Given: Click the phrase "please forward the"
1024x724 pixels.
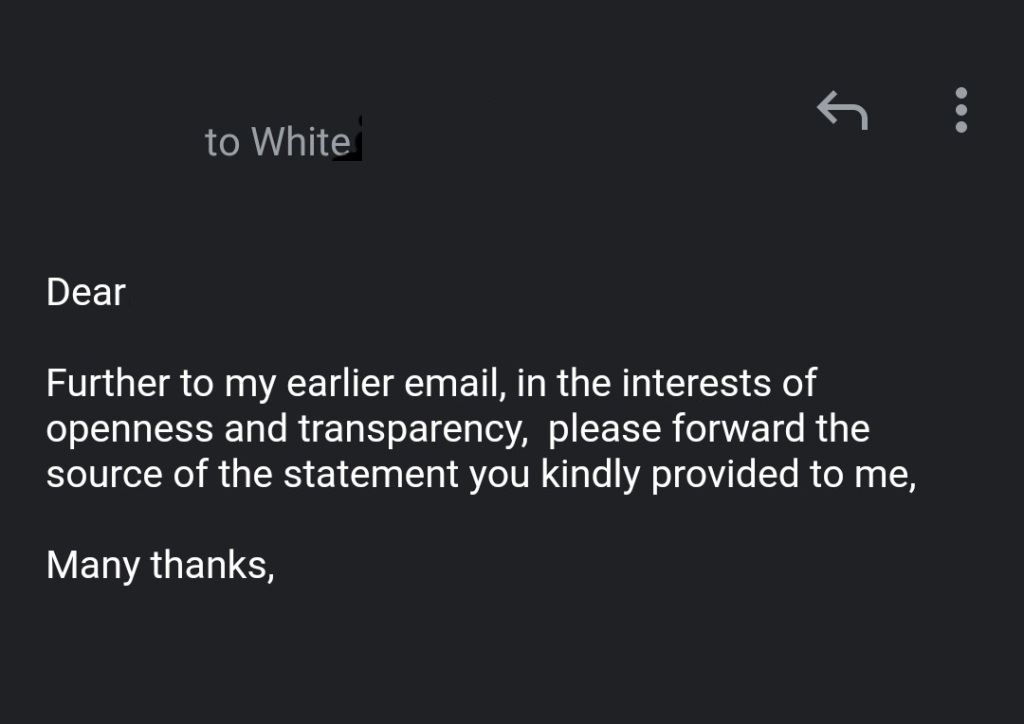Looking at the screenshot, I should [x=709, y=429].
